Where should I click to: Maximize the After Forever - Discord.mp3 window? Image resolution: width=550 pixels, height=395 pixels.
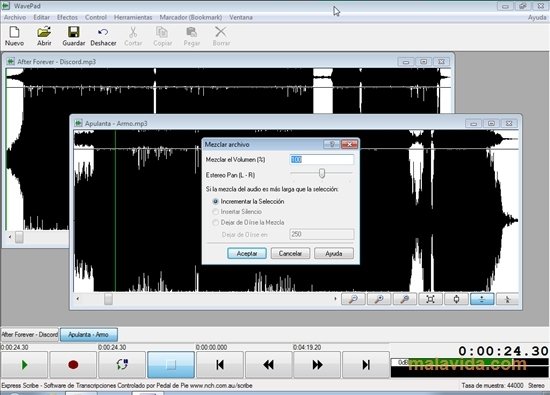tap(424, 62)
